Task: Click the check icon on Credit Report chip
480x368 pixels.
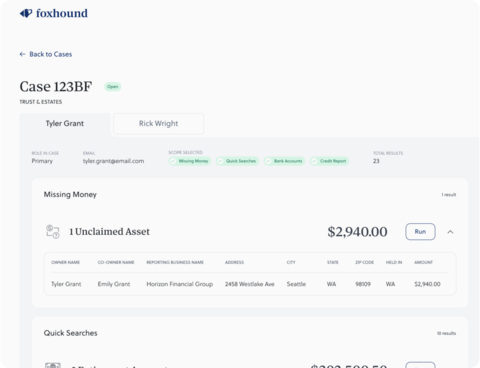Action: [x=314, y=161]
